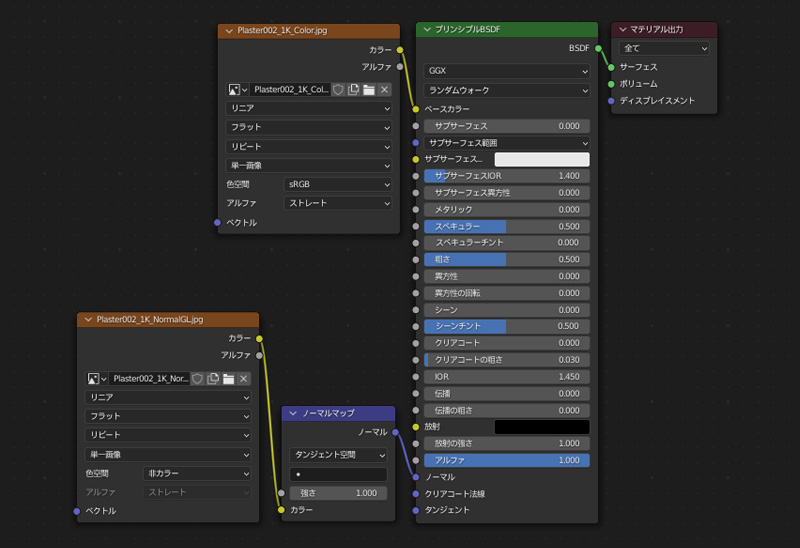This screenshot has width=800, height=548.
Task: Collapse the マテリアル出力 node
Action: (x=622, y=30)
